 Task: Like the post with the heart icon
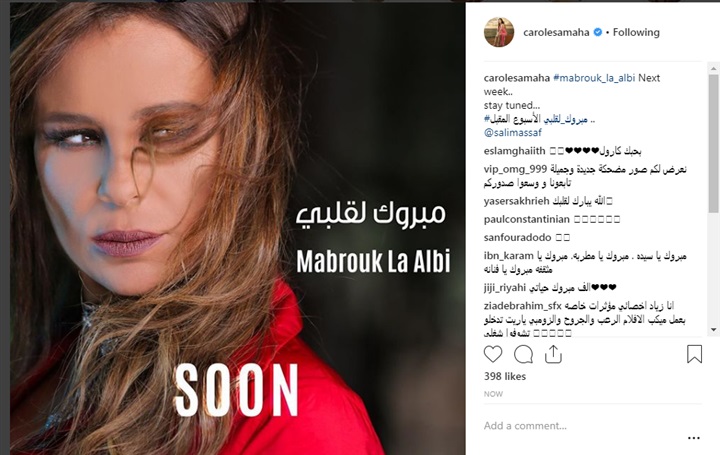pyautogui.click(x=493, y=354)
